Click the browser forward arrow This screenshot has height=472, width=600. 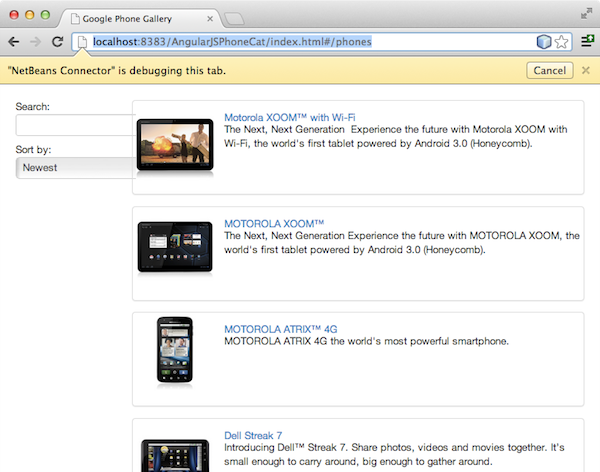pos(36,42)
